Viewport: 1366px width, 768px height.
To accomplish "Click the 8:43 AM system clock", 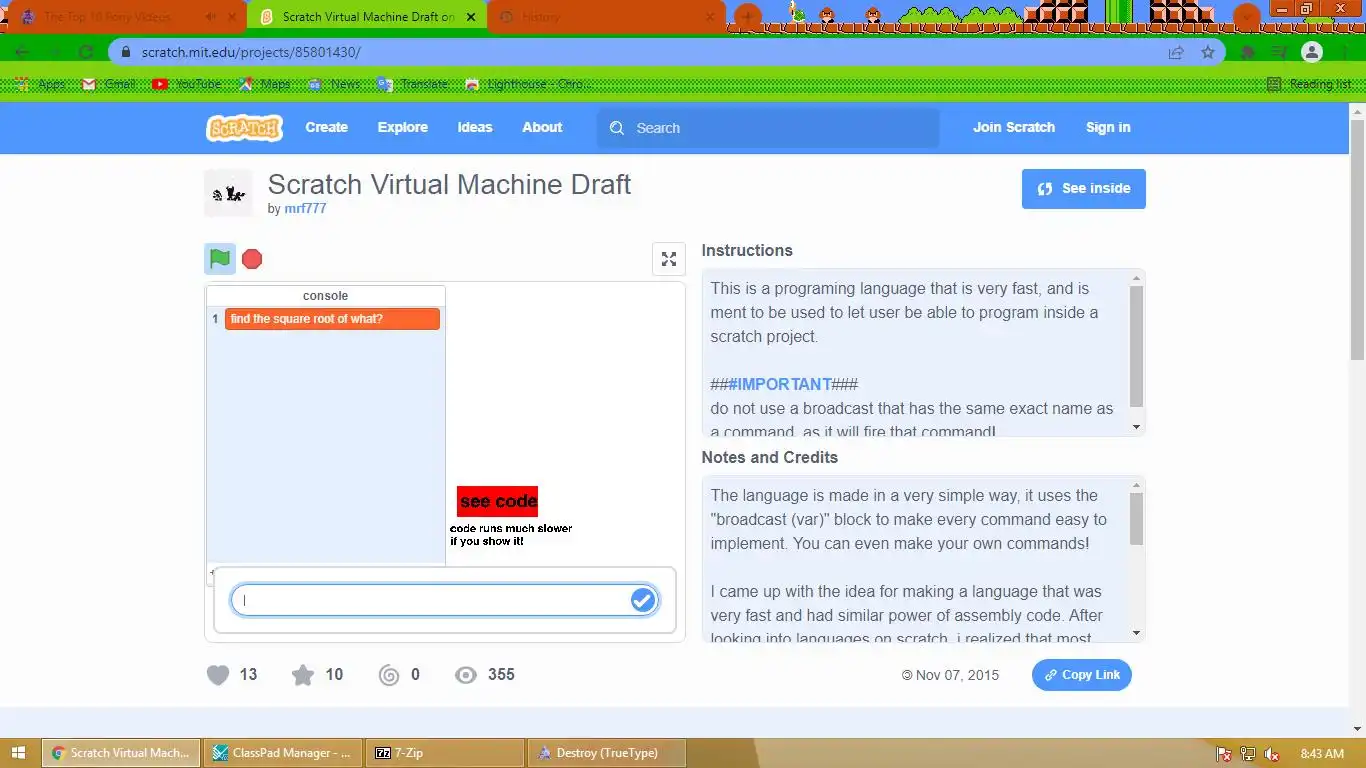I will pyautogui.click(x=1322, y=753).
